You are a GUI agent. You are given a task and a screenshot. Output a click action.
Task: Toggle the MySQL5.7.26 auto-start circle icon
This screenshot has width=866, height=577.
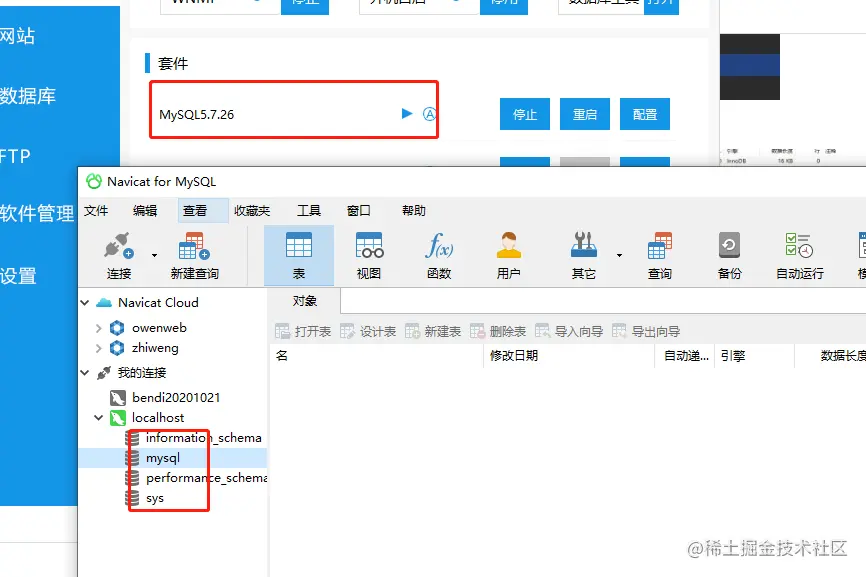pyautogui.click(x=429, y=114)
